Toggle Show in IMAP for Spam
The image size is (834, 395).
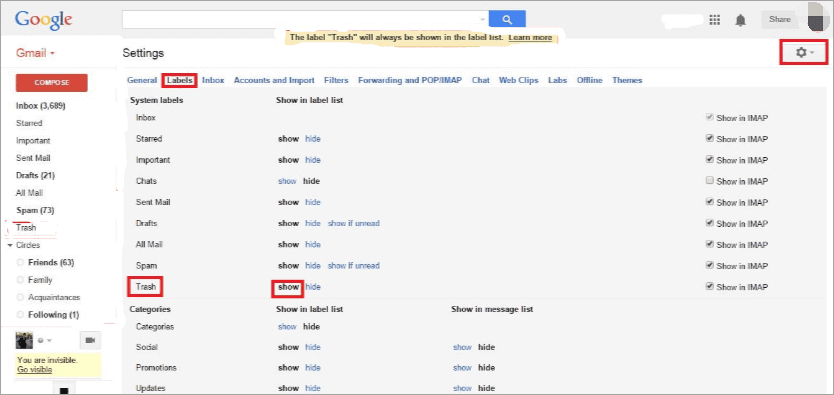709,265
